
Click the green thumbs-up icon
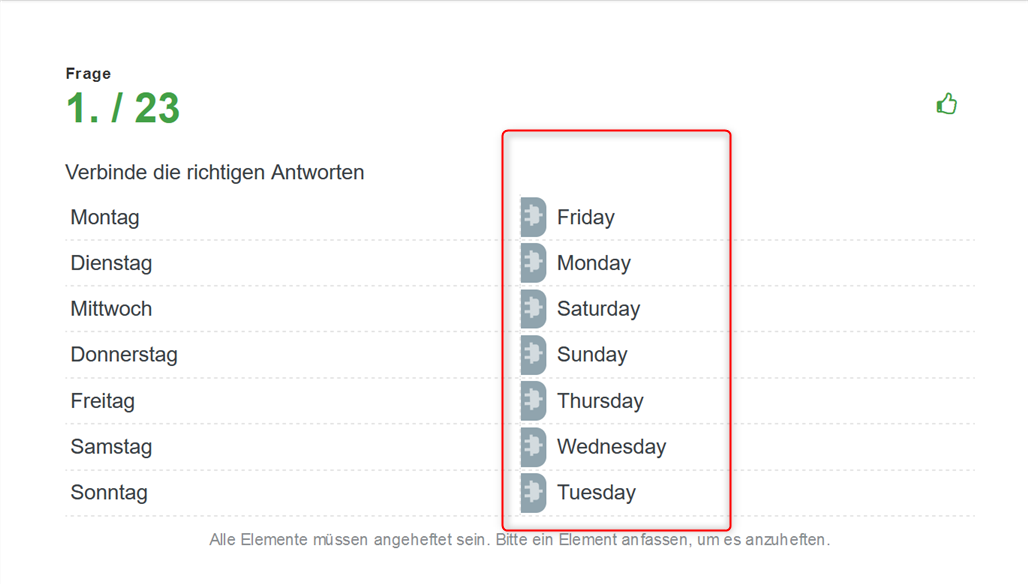[x=946, y=104]
